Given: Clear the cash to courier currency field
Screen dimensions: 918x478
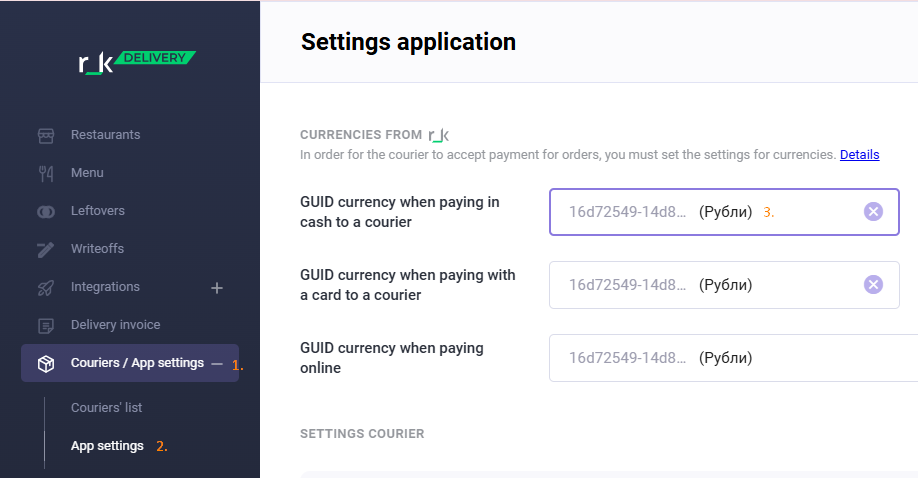Looking at the screenshot, I should coord(873,211).
